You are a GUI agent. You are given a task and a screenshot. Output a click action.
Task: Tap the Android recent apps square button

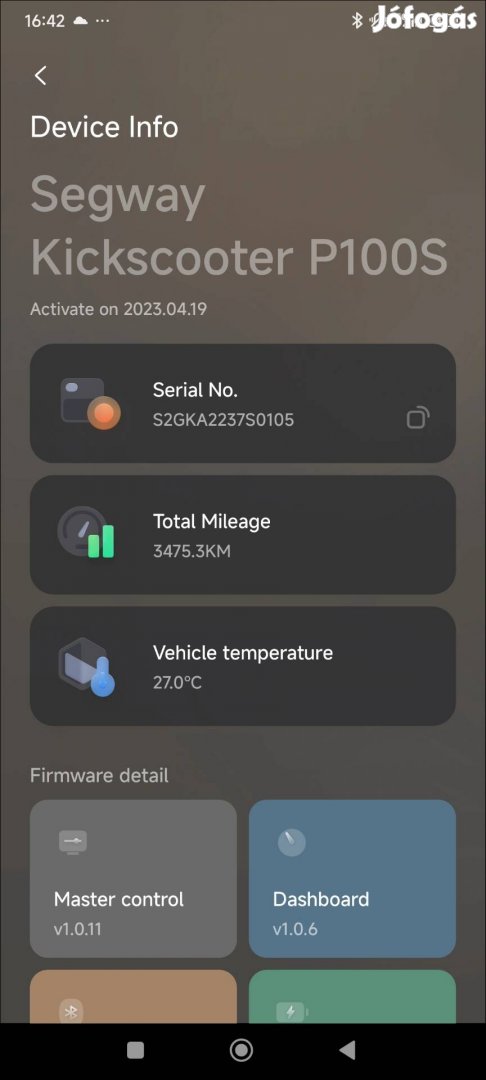[x=136, y=1050]
